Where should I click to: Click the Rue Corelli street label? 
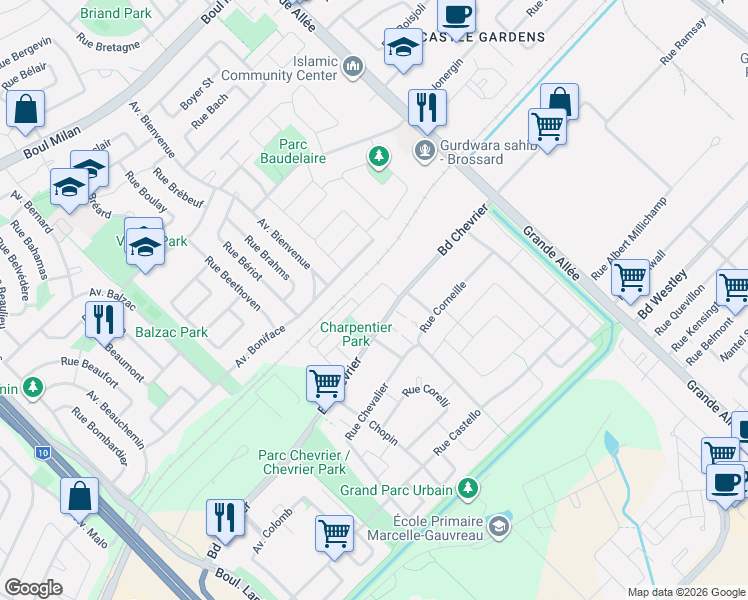click(426, 395)
